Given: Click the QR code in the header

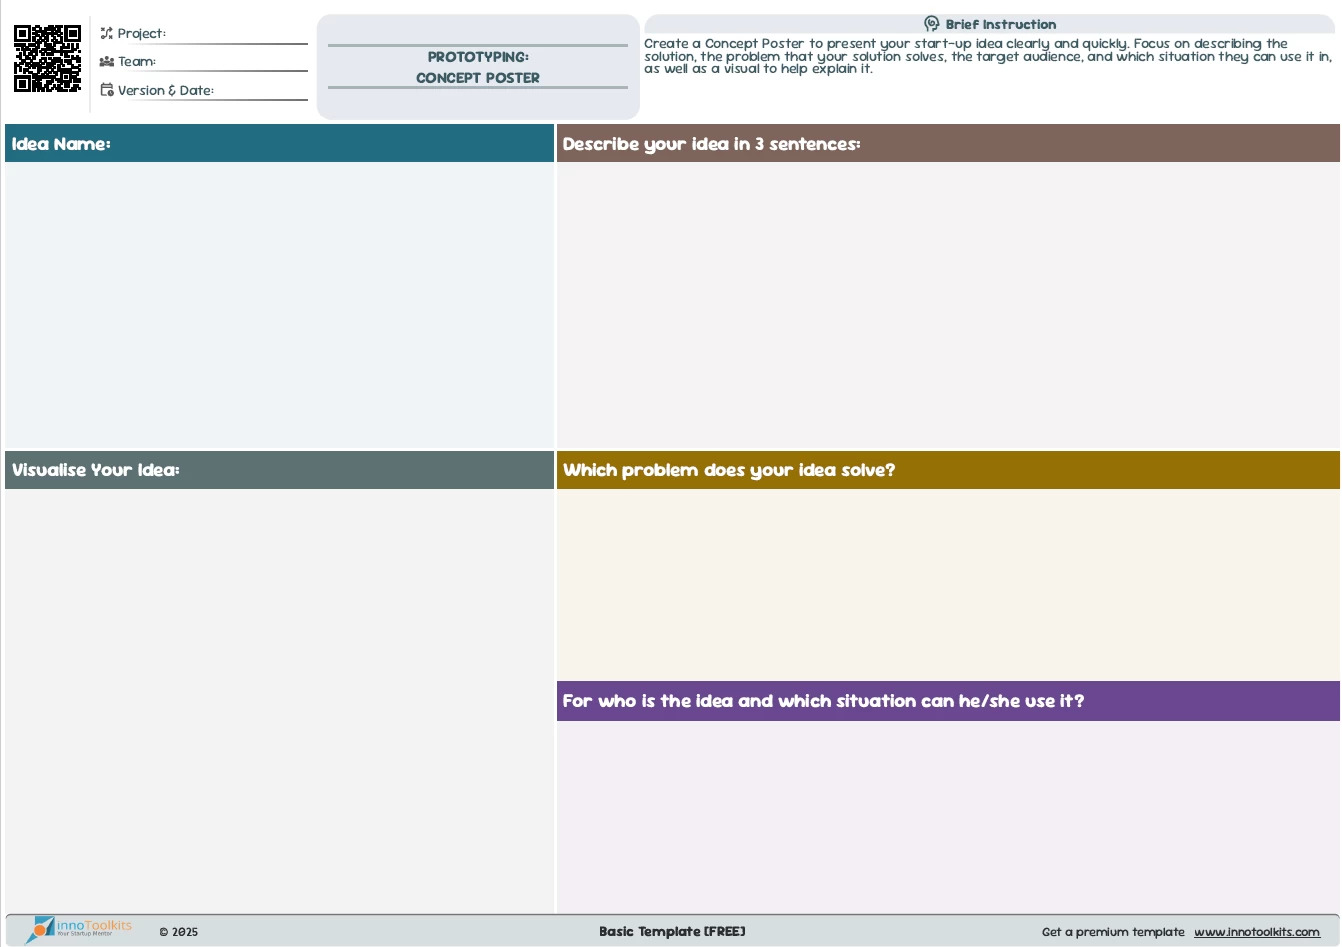Looking at the screenshot, I should click(x=47, y=59).
